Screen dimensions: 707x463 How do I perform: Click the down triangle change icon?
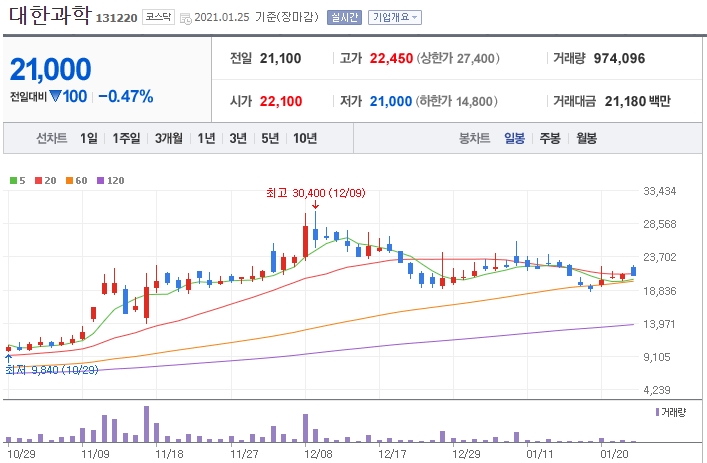click(x=55, y=96)
